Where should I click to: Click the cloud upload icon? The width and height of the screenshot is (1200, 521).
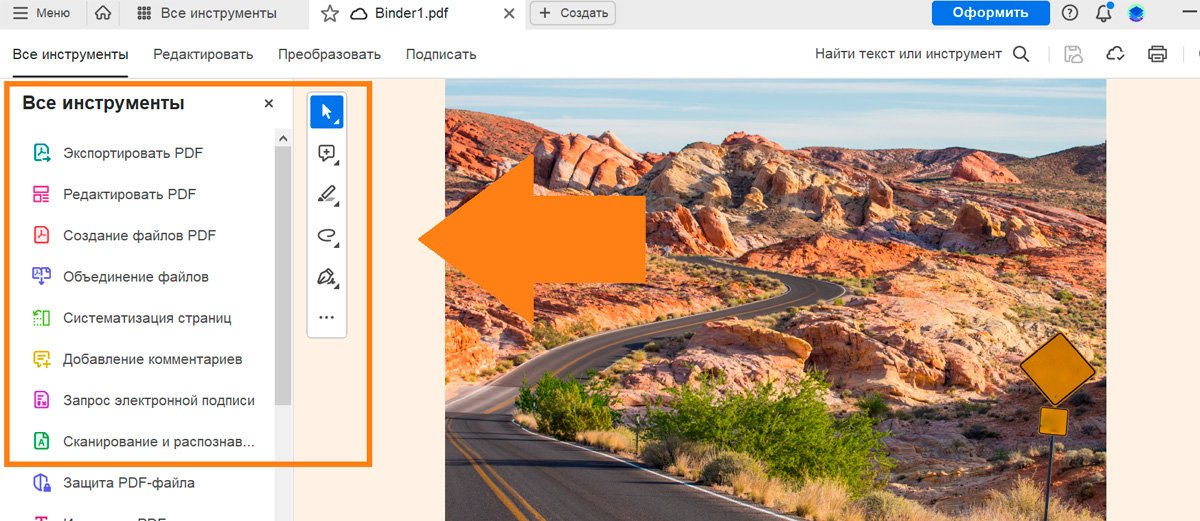(1116, 54)
